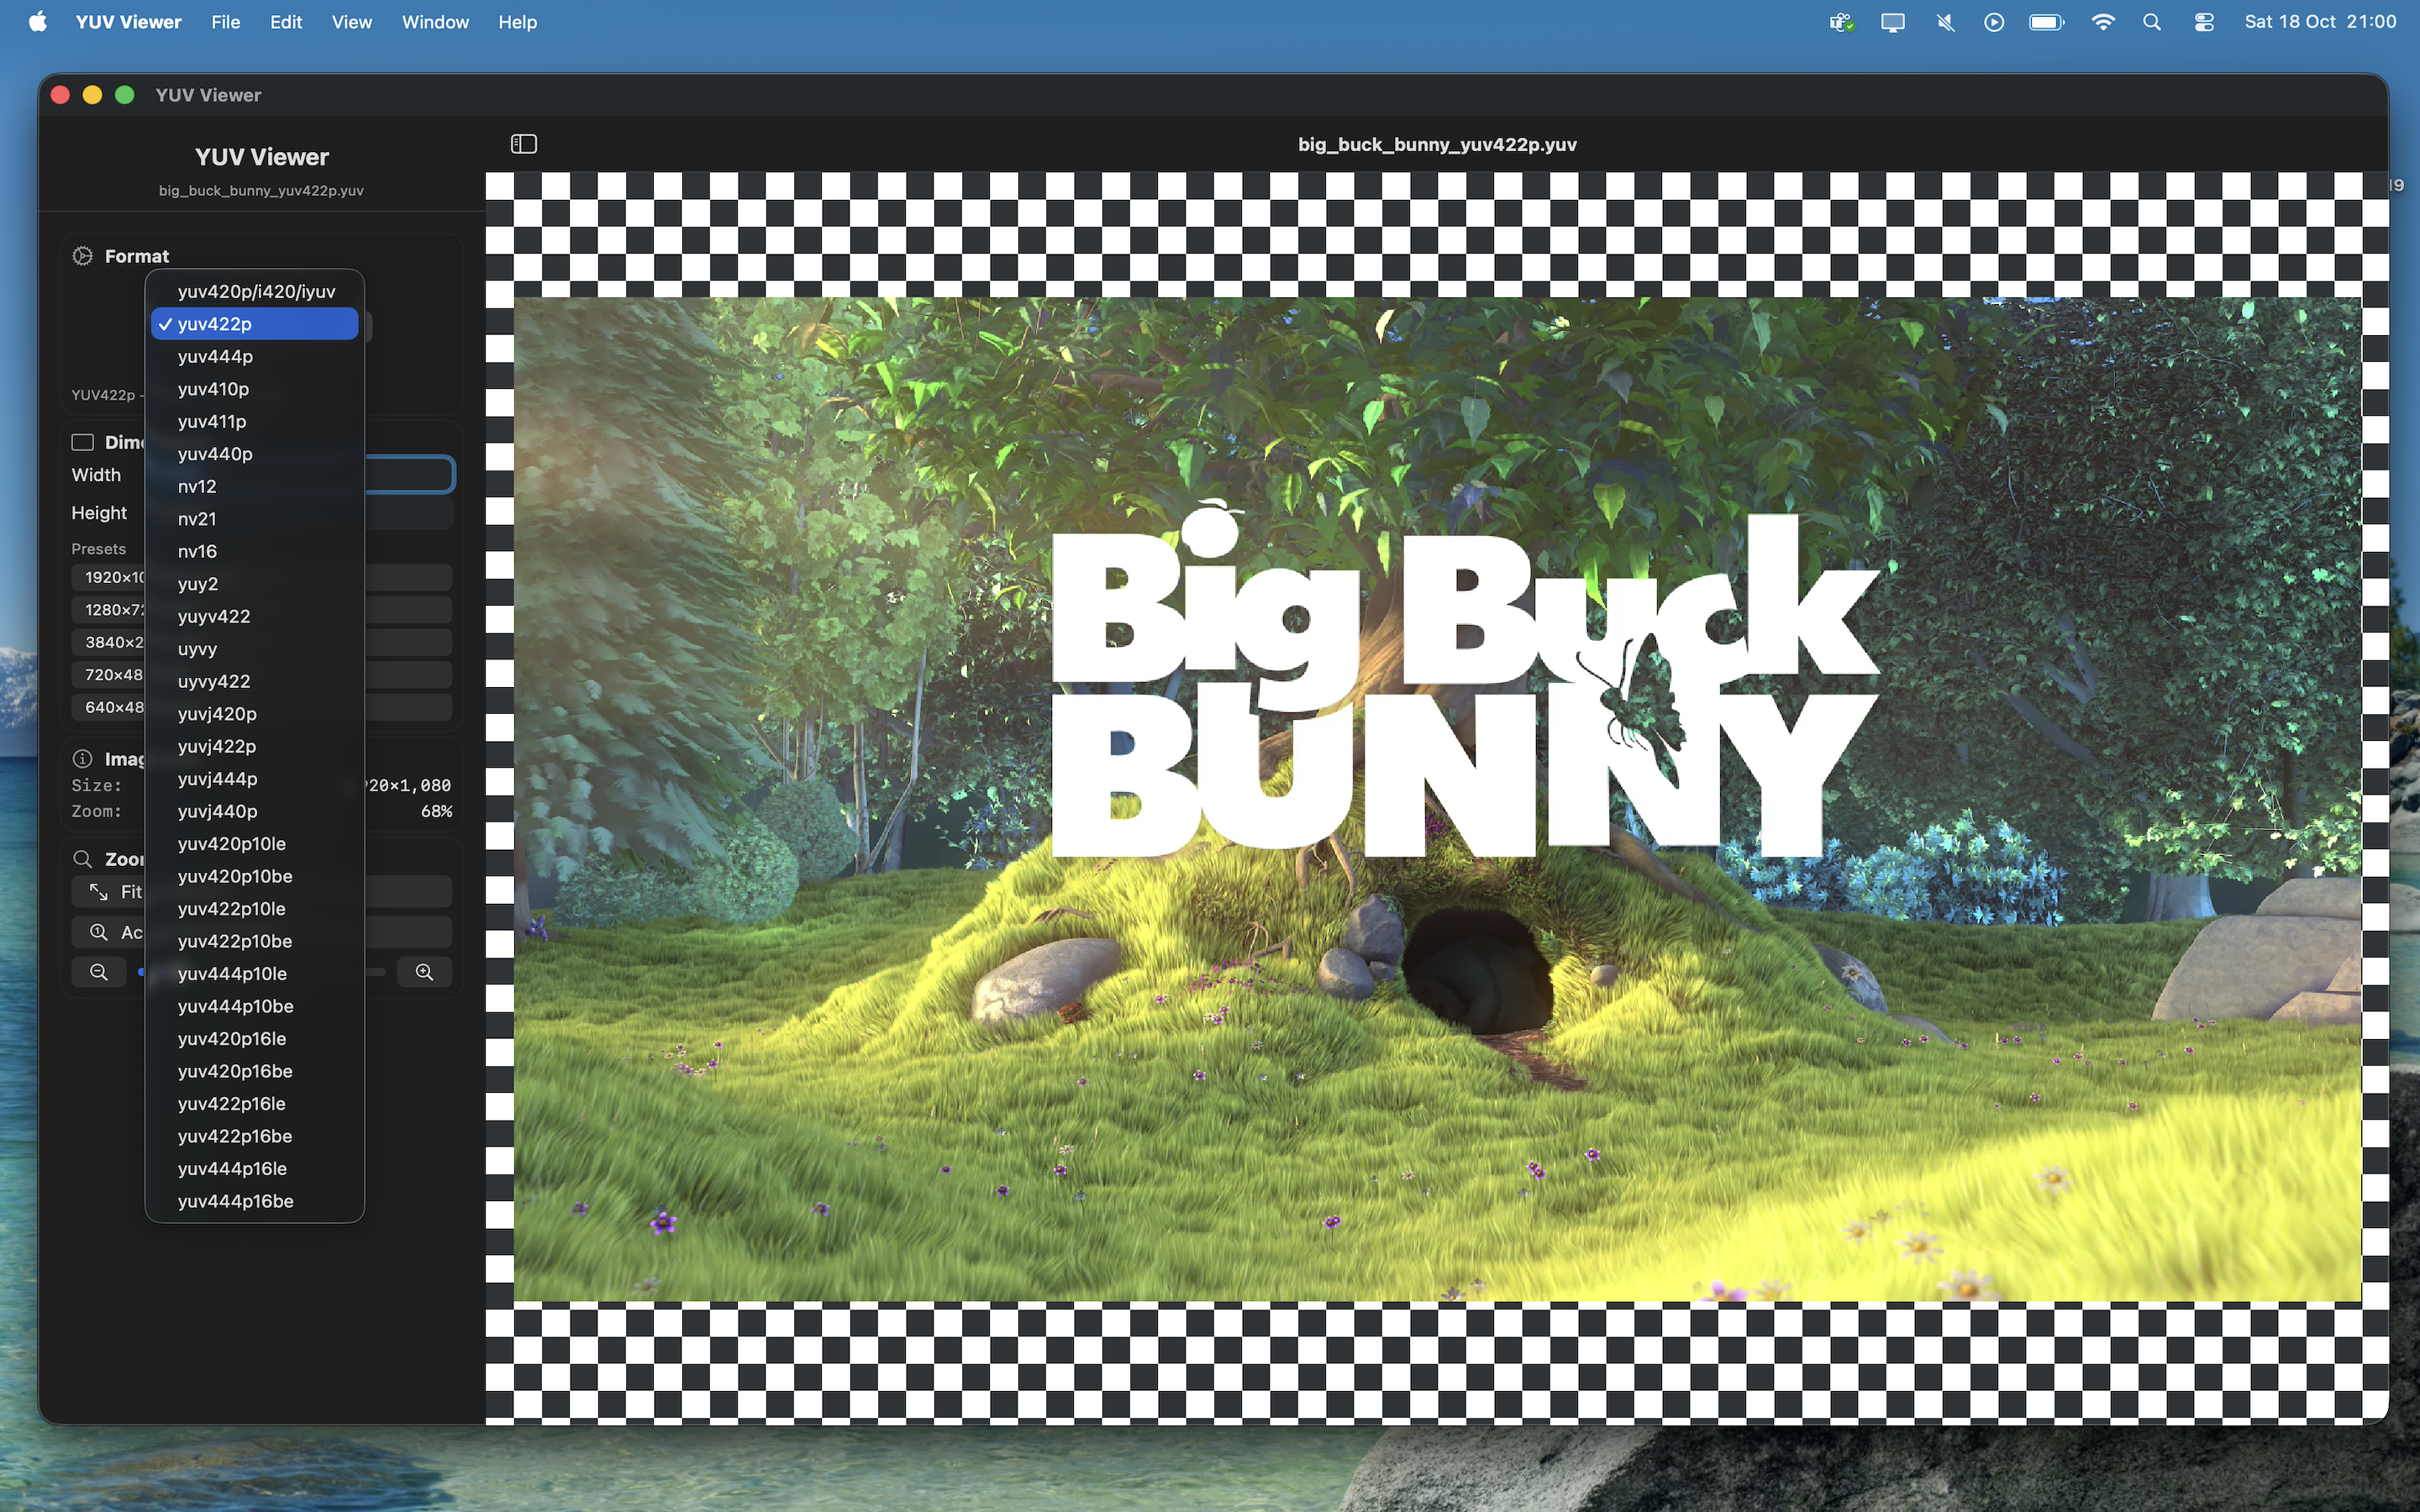This screenshot has width=2420, height=1512.
Task: Click the zoom in magnifier button
Action: point(424,972)
